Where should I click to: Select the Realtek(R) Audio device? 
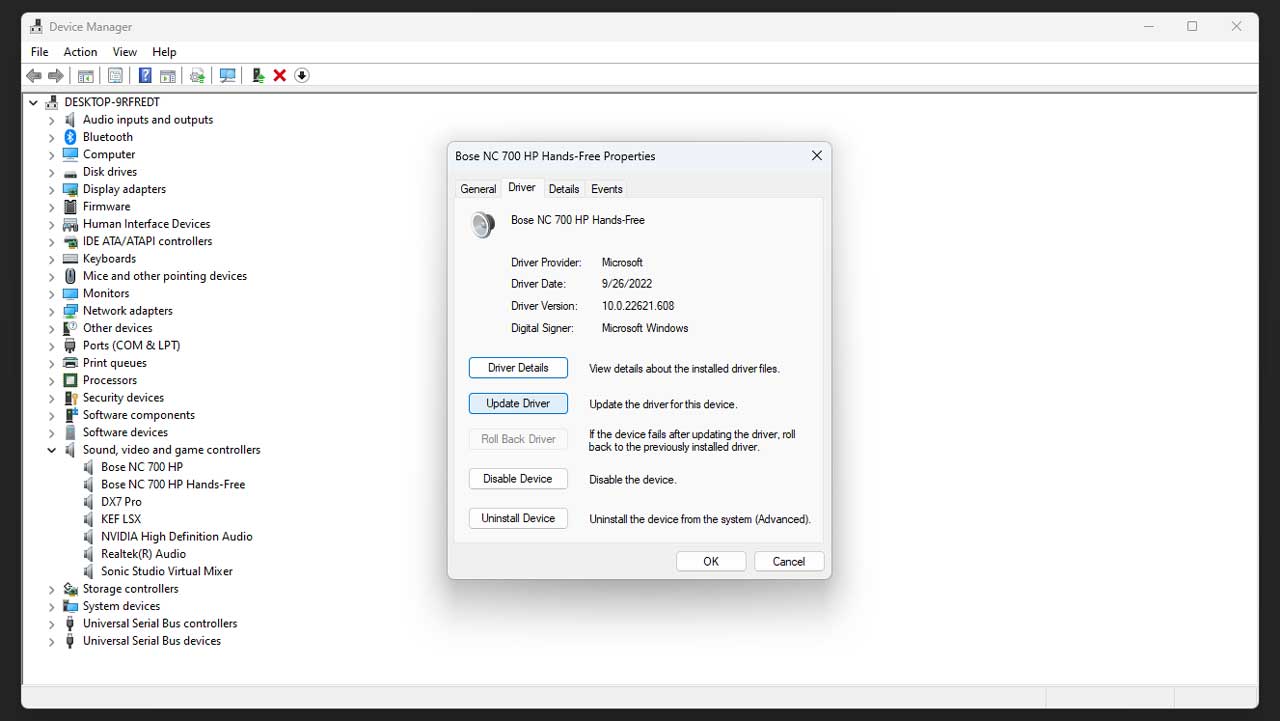pyautogui.click(x=143, y=554)
